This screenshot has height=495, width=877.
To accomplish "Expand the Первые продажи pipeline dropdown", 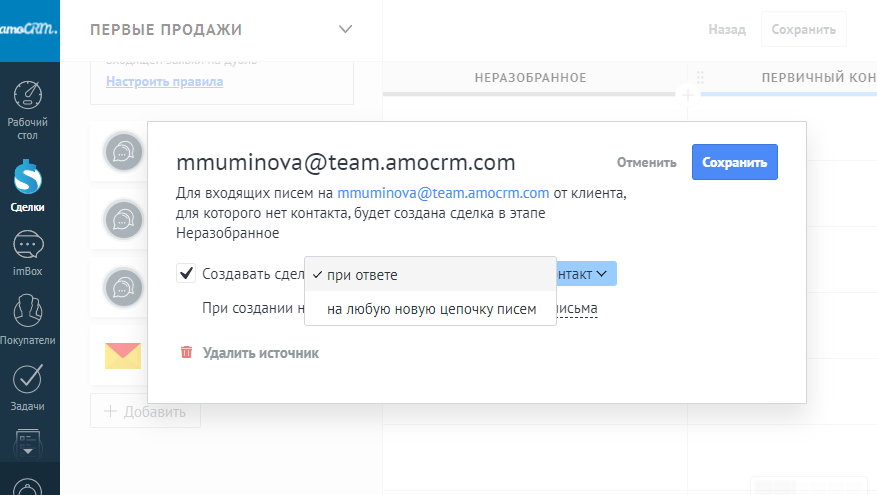I will [345, 30].
